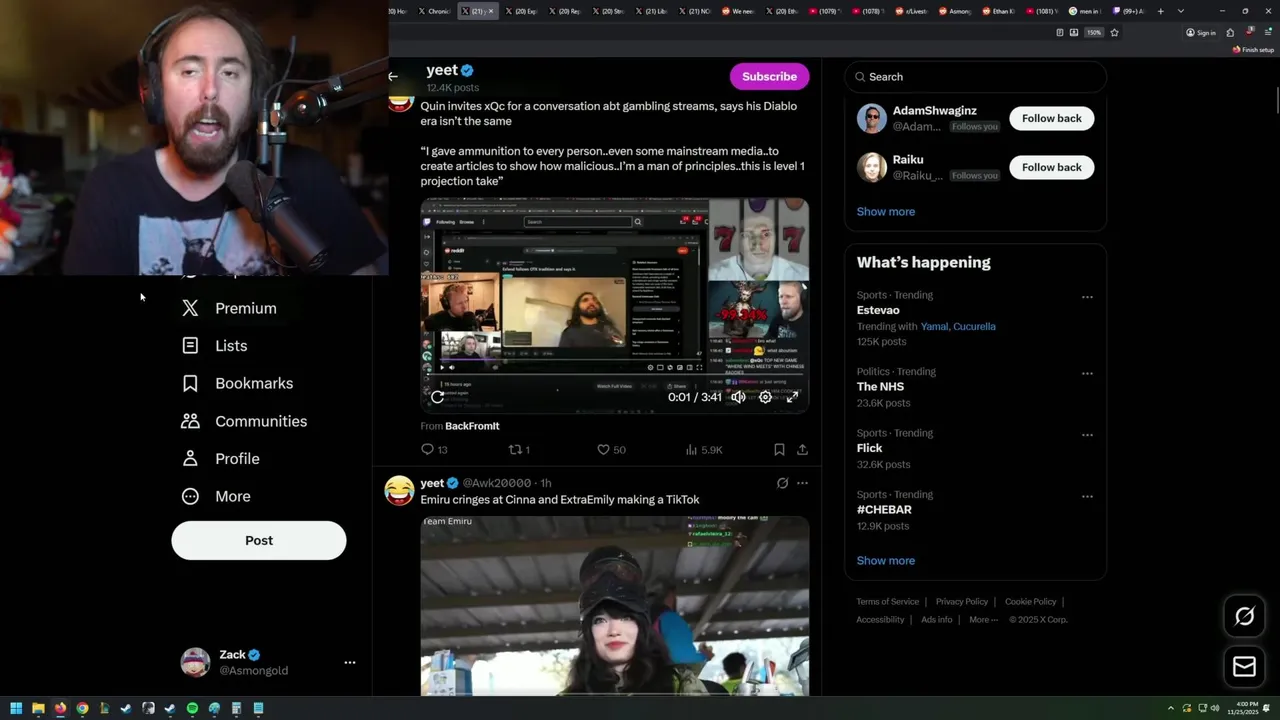Open more options for #CHEBAR trend
The height and width of the screenshot is (720, 1280).
(x=1087, y=496)
